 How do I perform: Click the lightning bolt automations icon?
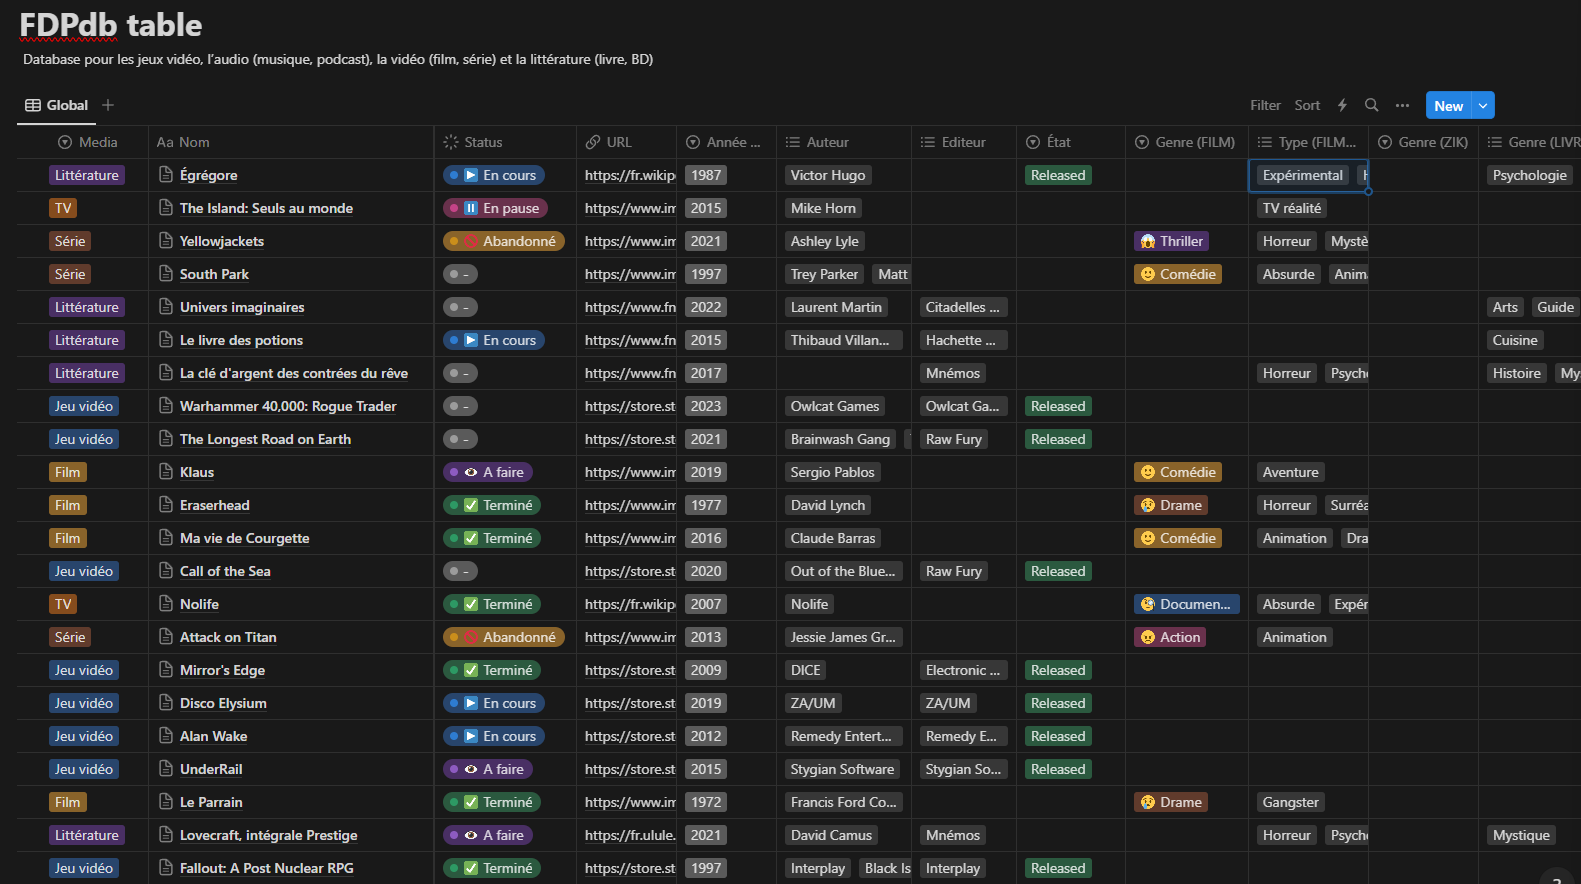1342,105
